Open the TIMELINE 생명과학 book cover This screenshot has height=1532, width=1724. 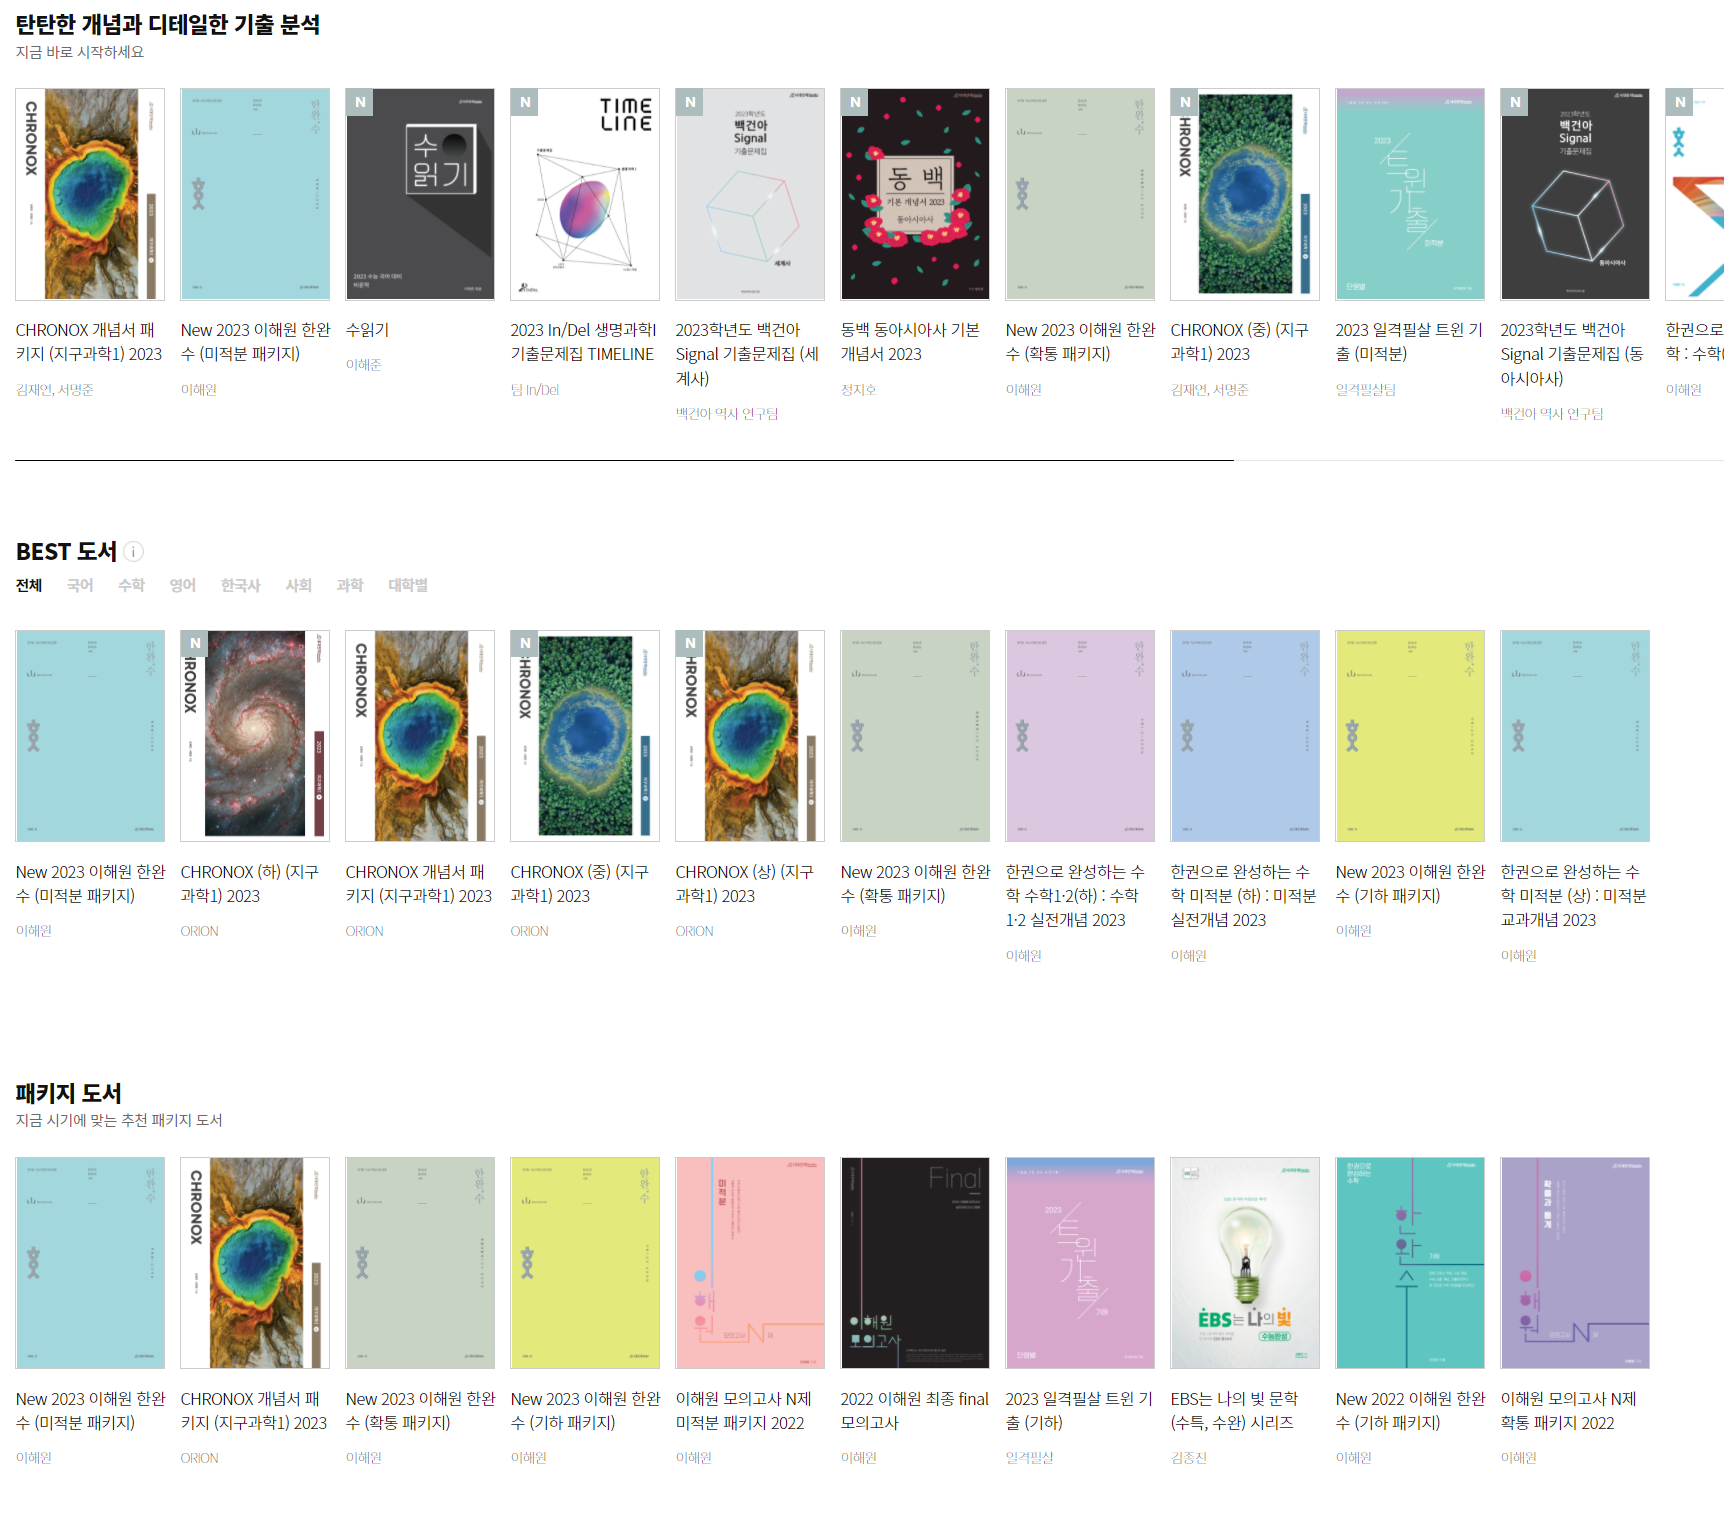tap(585, 194)
